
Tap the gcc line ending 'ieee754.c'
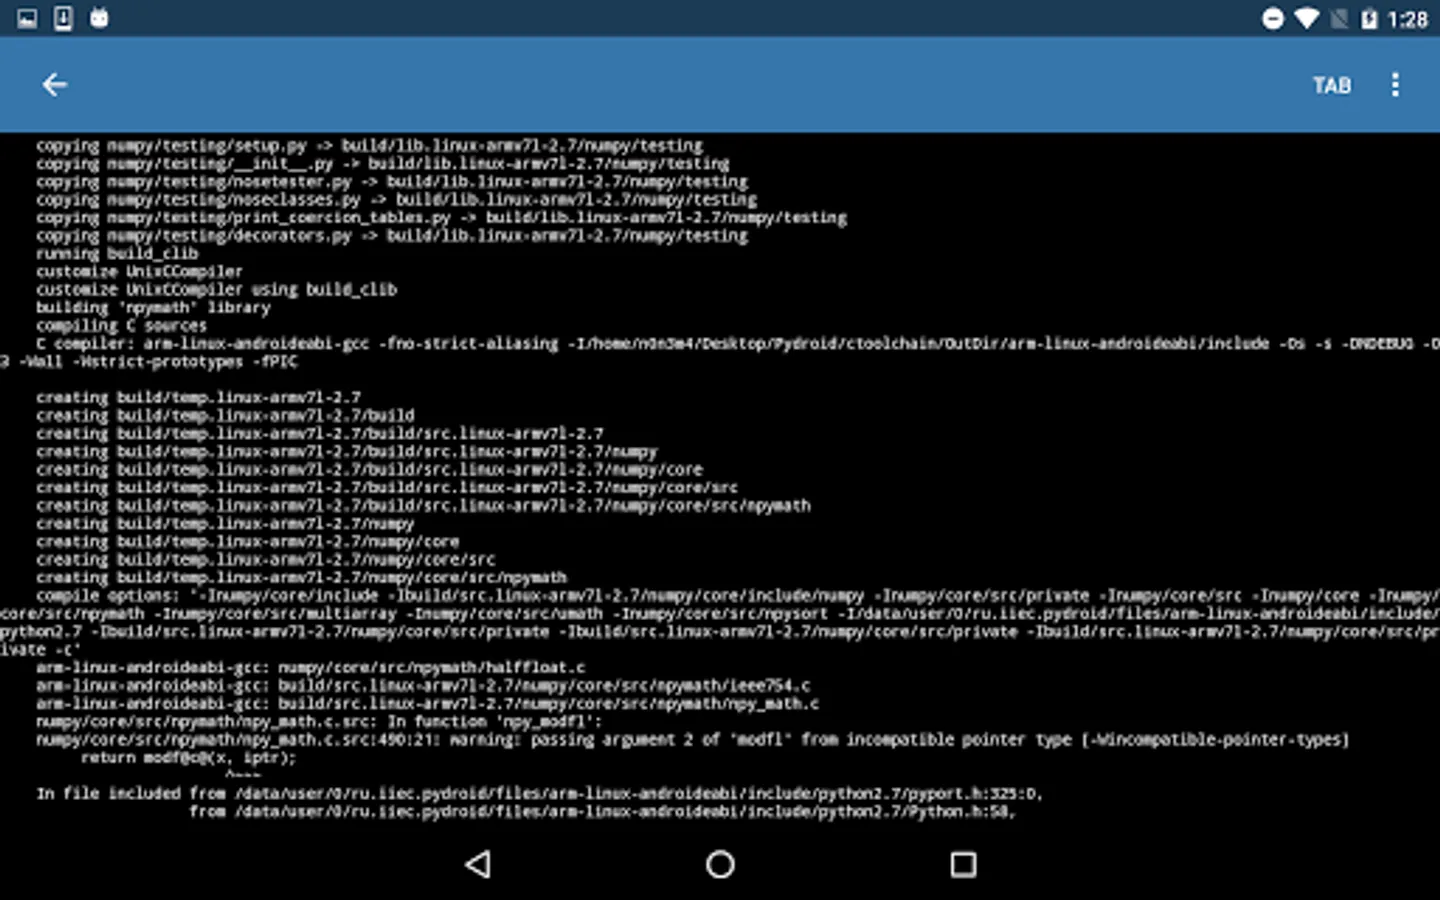(x=423, y=686)
